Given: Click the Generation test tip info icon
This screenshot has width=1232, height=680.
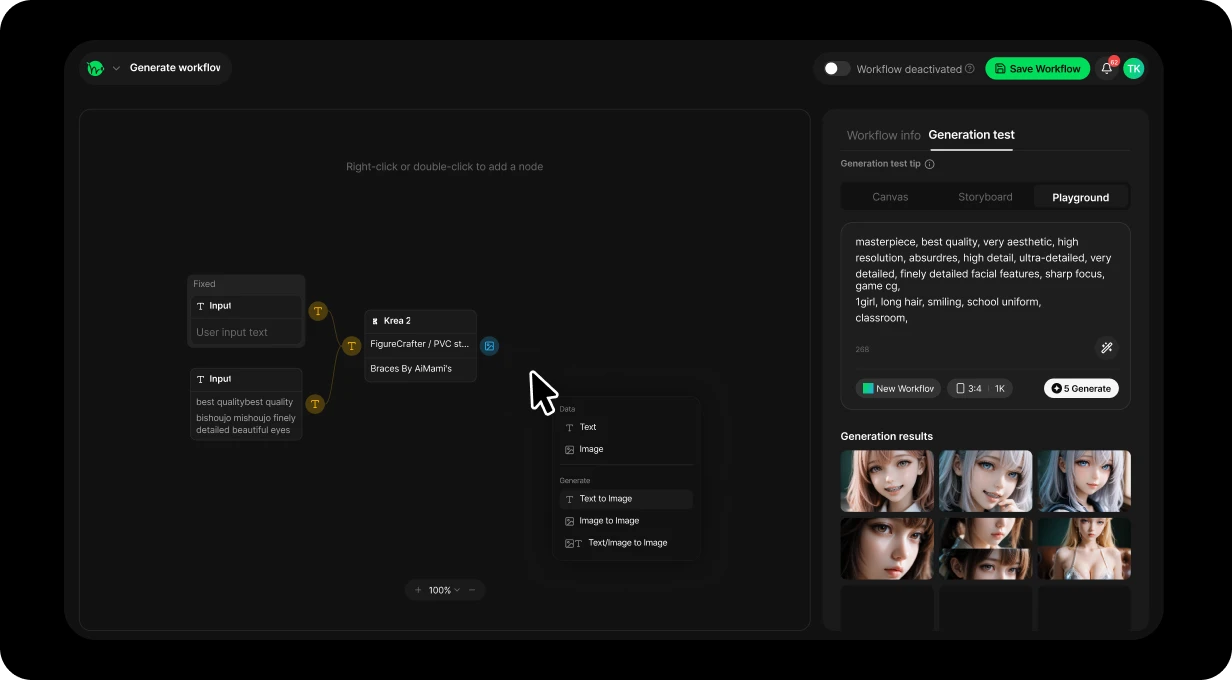Looking at the screenshot, I should (929, 164).
